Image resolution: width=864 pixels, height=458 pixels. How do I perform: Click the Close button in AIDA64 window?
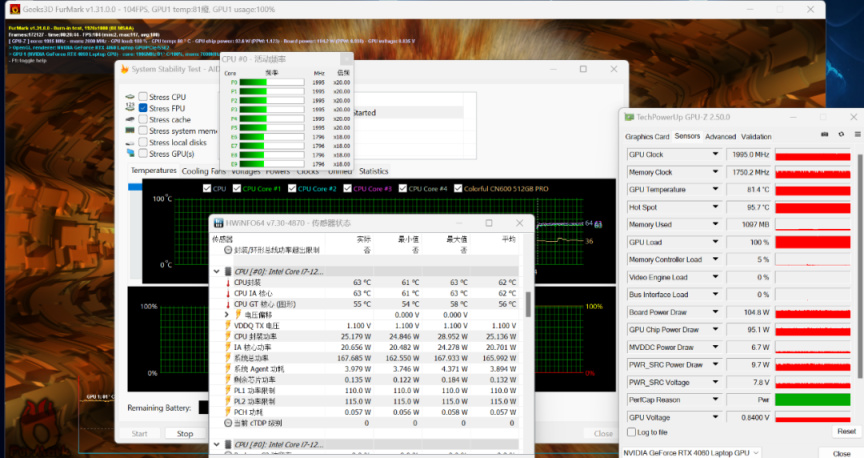click(603, 434)
